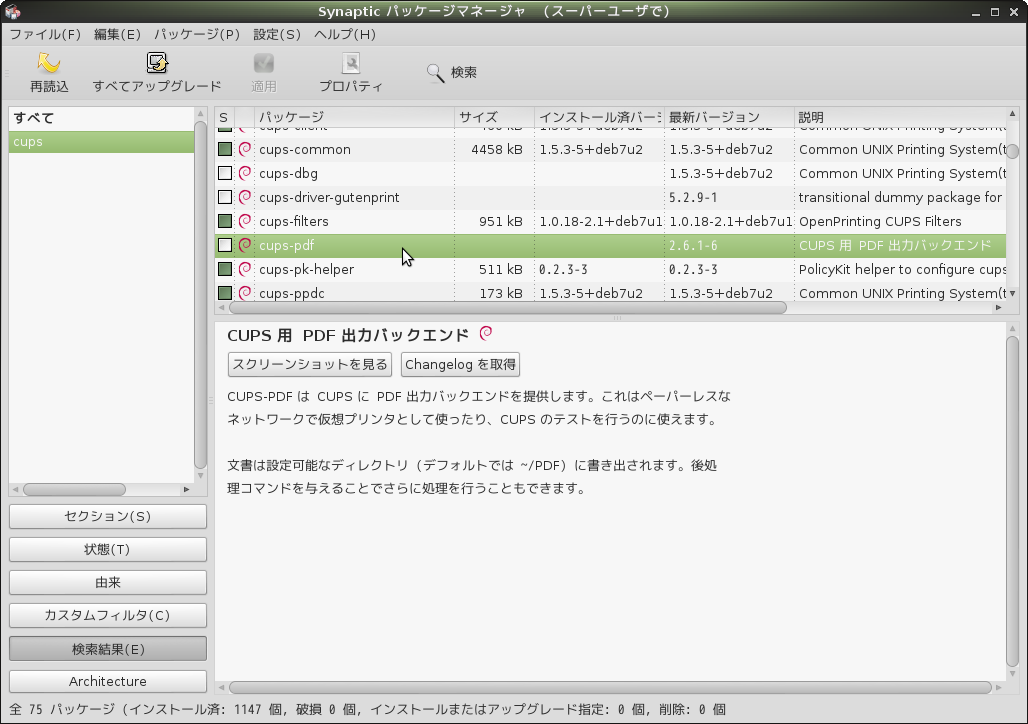Click the sidebar horizontal scrollbar thumb
The image size is (1028, 724).
[75, 490]
